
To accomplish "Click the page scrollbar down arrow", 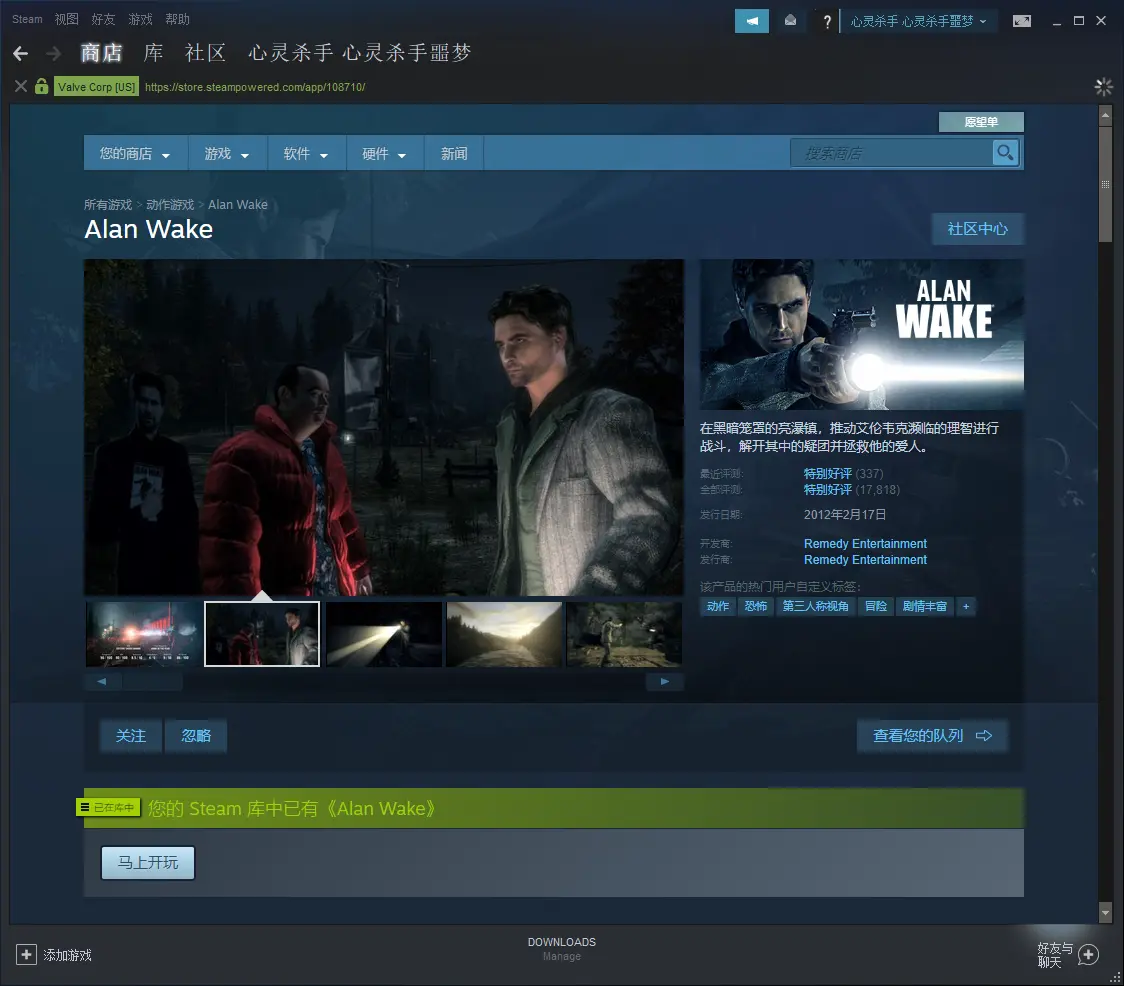I will (1105, 913).
